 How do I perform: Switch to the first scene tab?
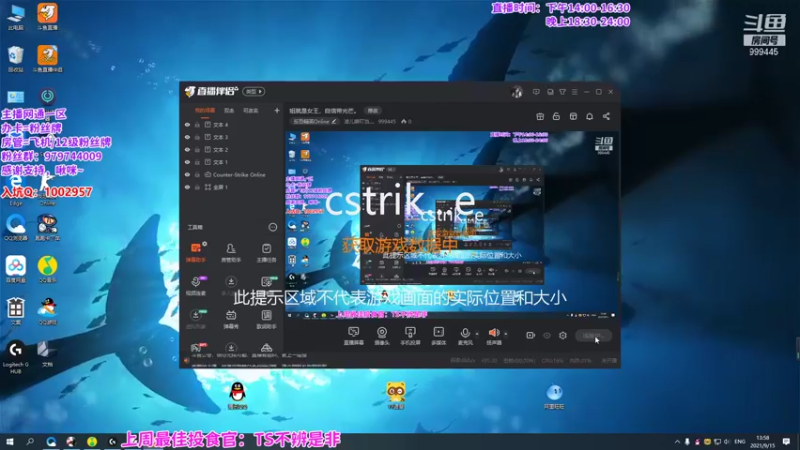click(205, 111)
